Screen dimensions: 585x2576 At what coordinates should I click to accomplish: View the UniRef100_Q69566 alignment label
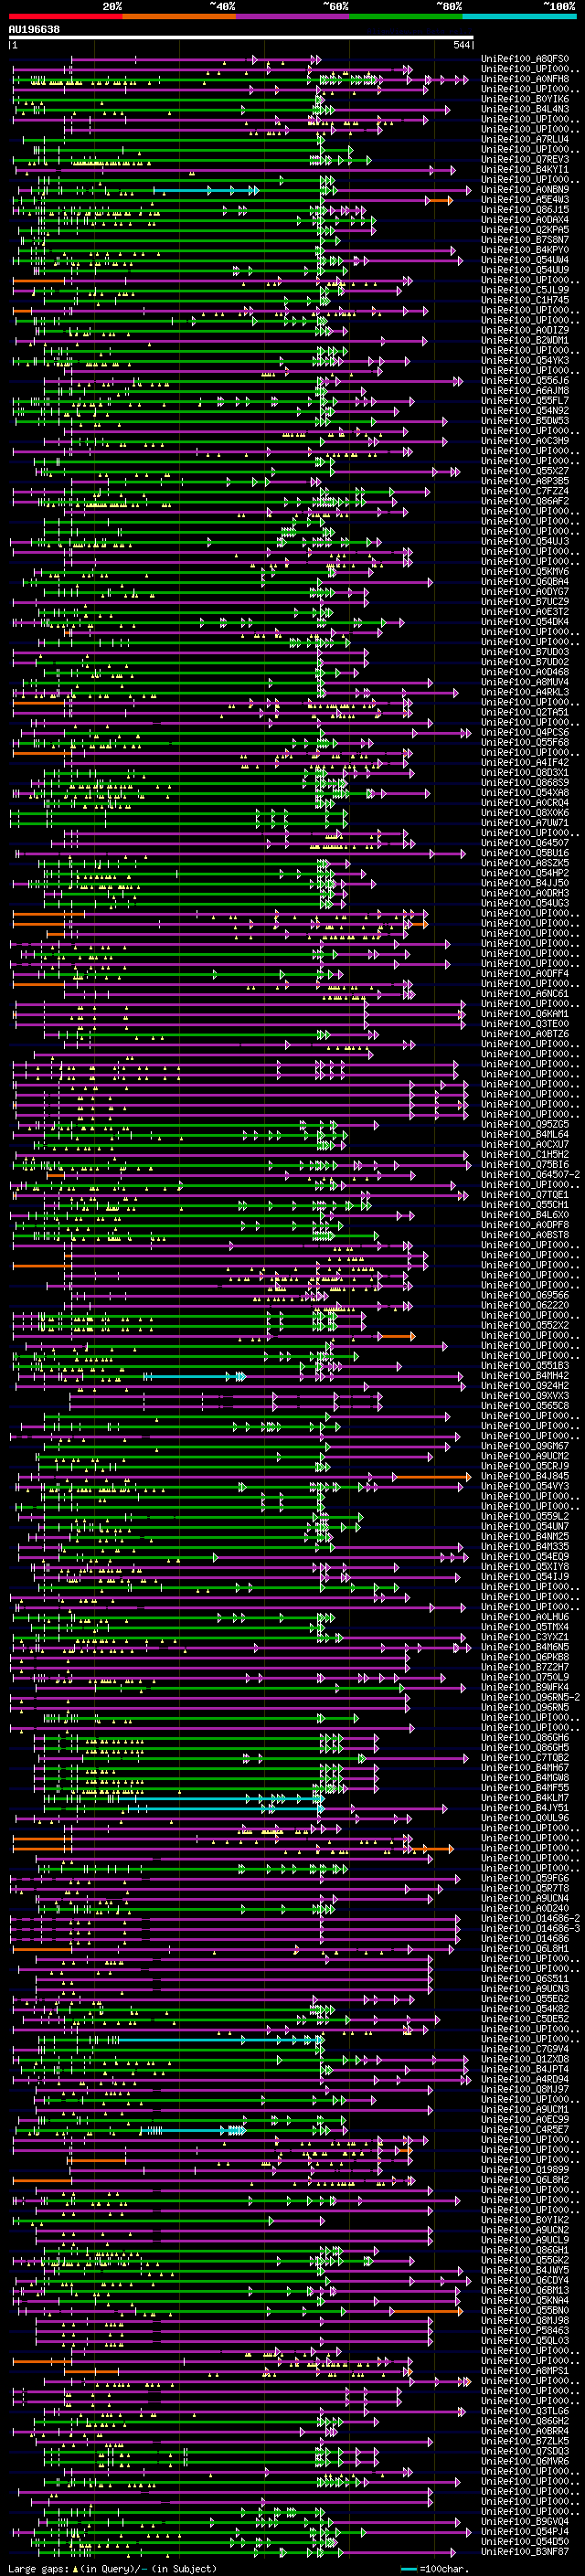(x=525, y=1295)
